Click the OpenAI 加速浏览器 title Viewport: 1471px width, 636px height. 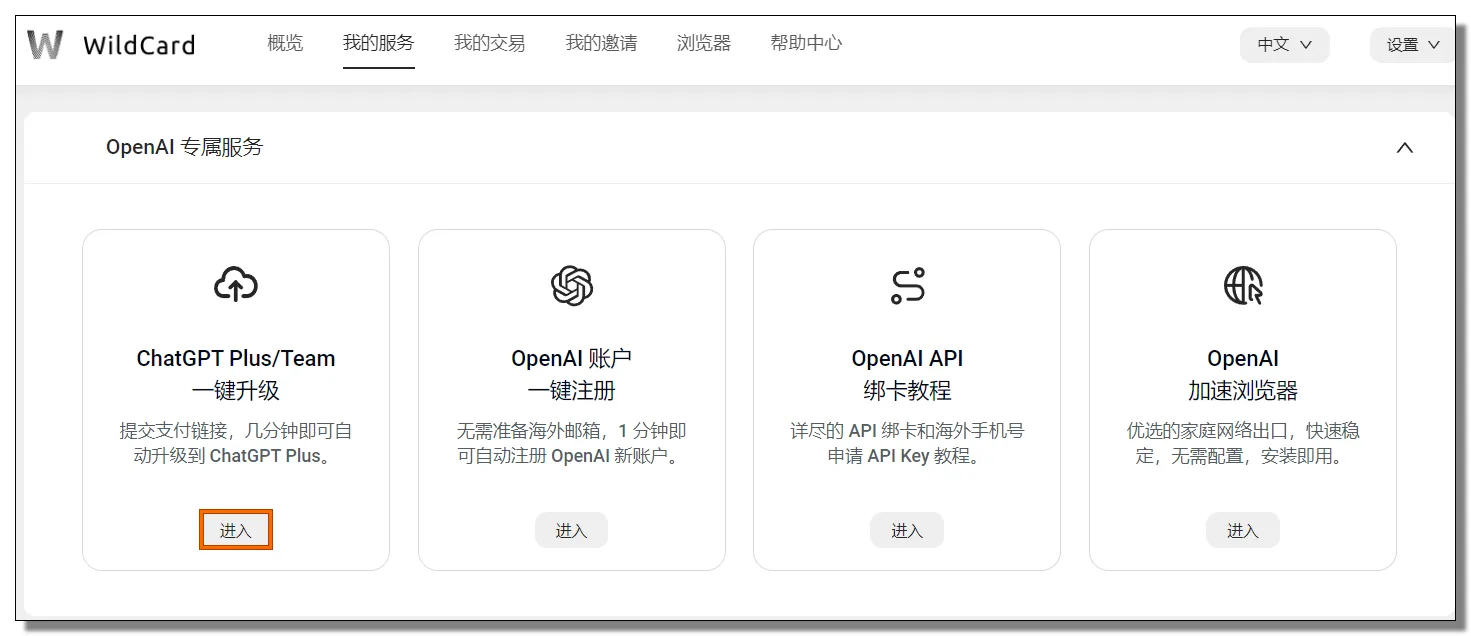[x=1243, y=374]
